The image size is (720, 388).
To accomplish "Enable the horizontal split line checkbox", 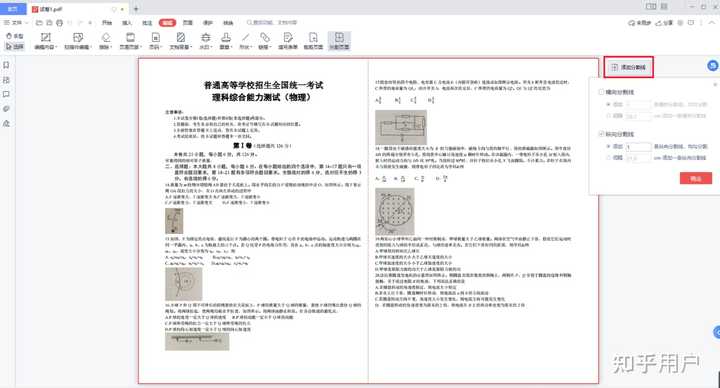I will [x=601, y=92].
